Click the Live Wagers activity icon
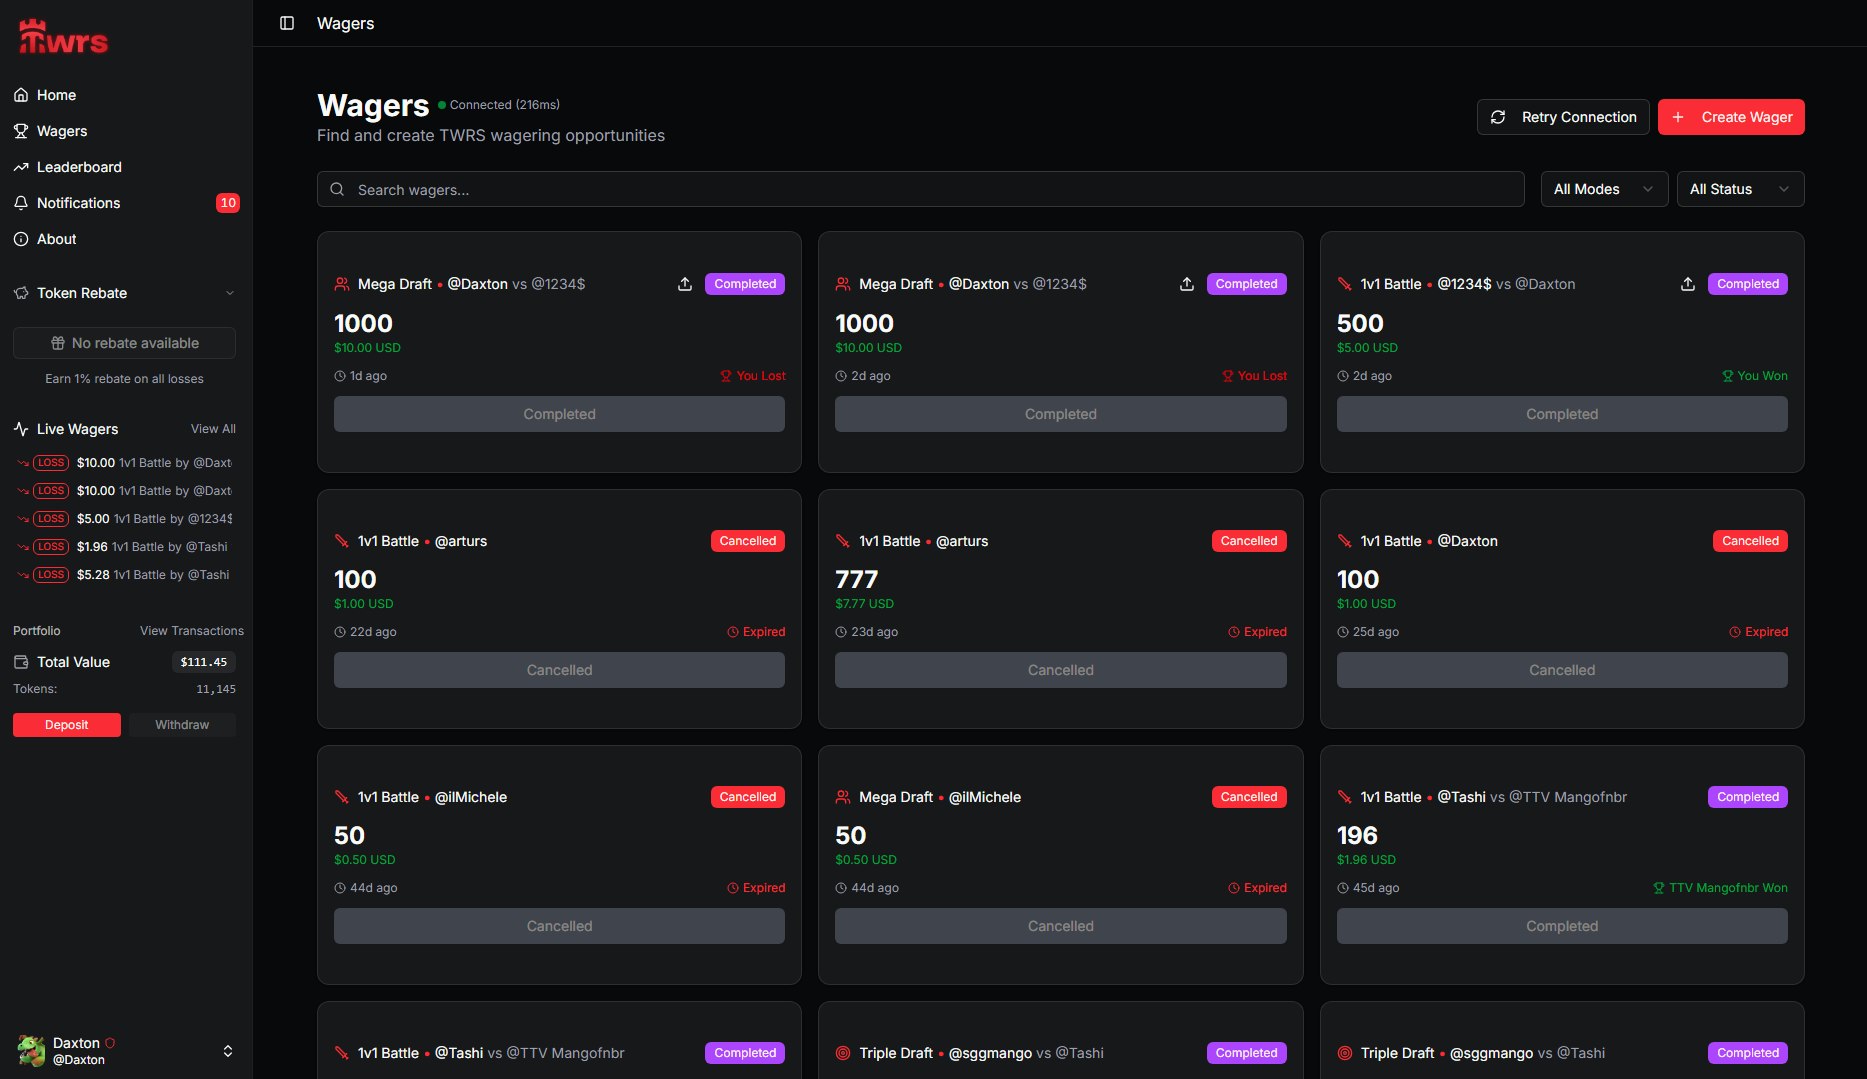This screenshot has height=1079, width=1867. point(21,429)
